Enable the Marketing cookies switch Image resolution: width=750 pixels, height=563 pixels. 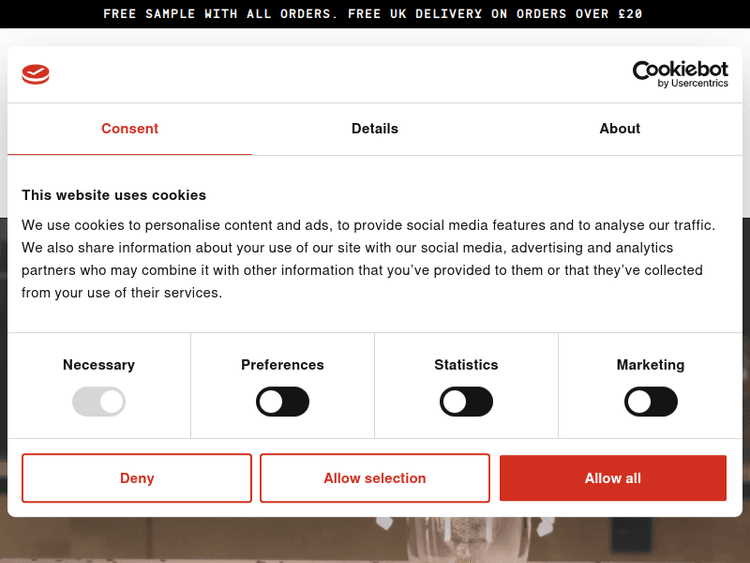click(x=651, y=402)
